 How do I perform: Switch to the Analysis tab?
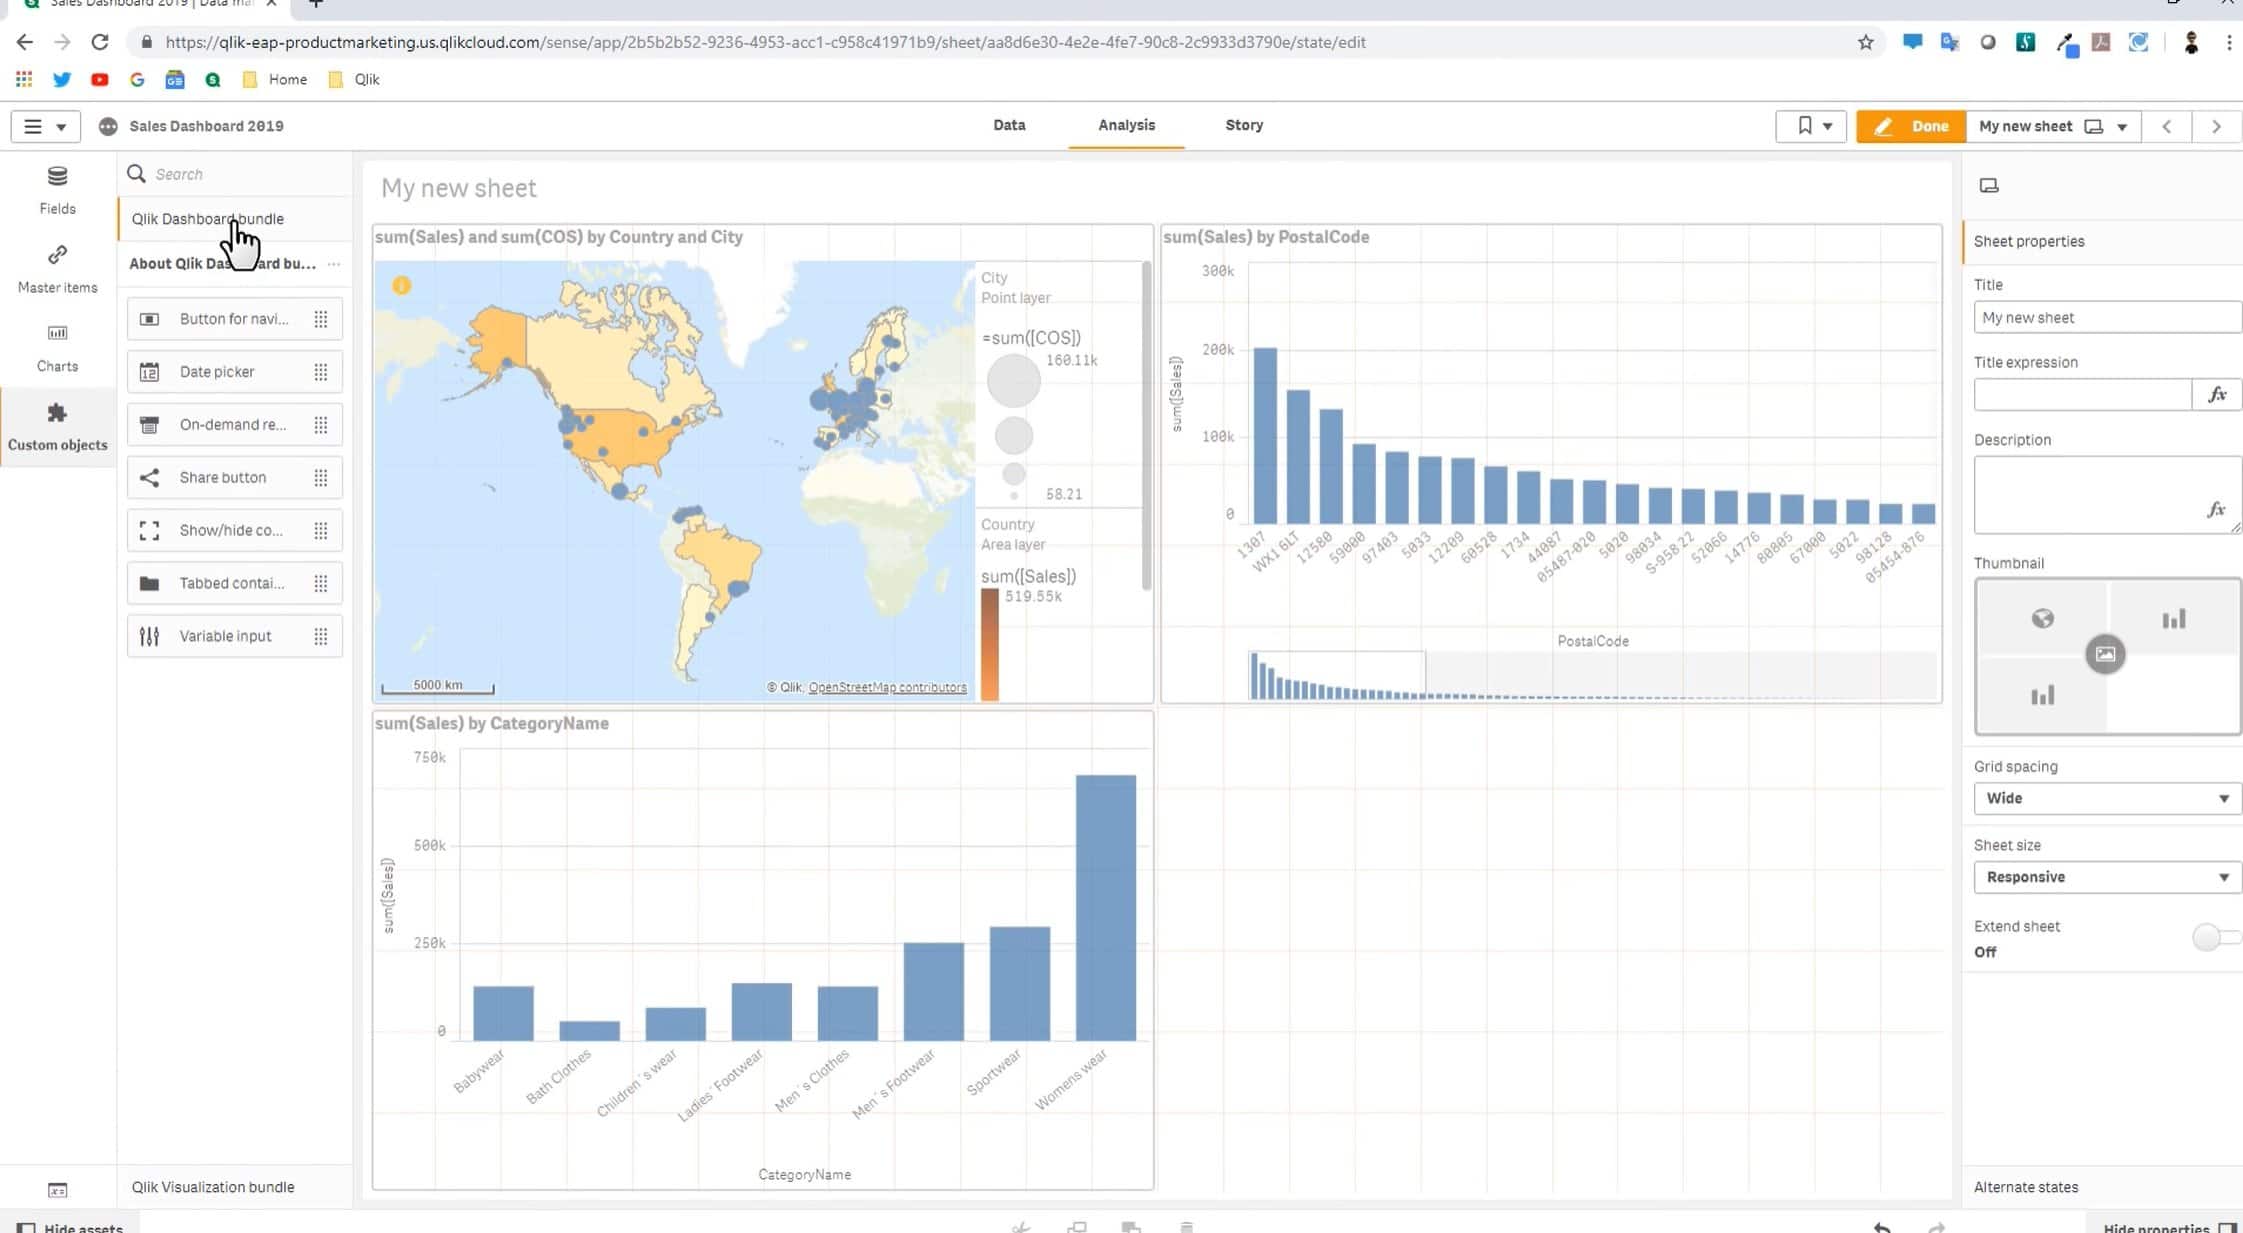pos(1126,125)
